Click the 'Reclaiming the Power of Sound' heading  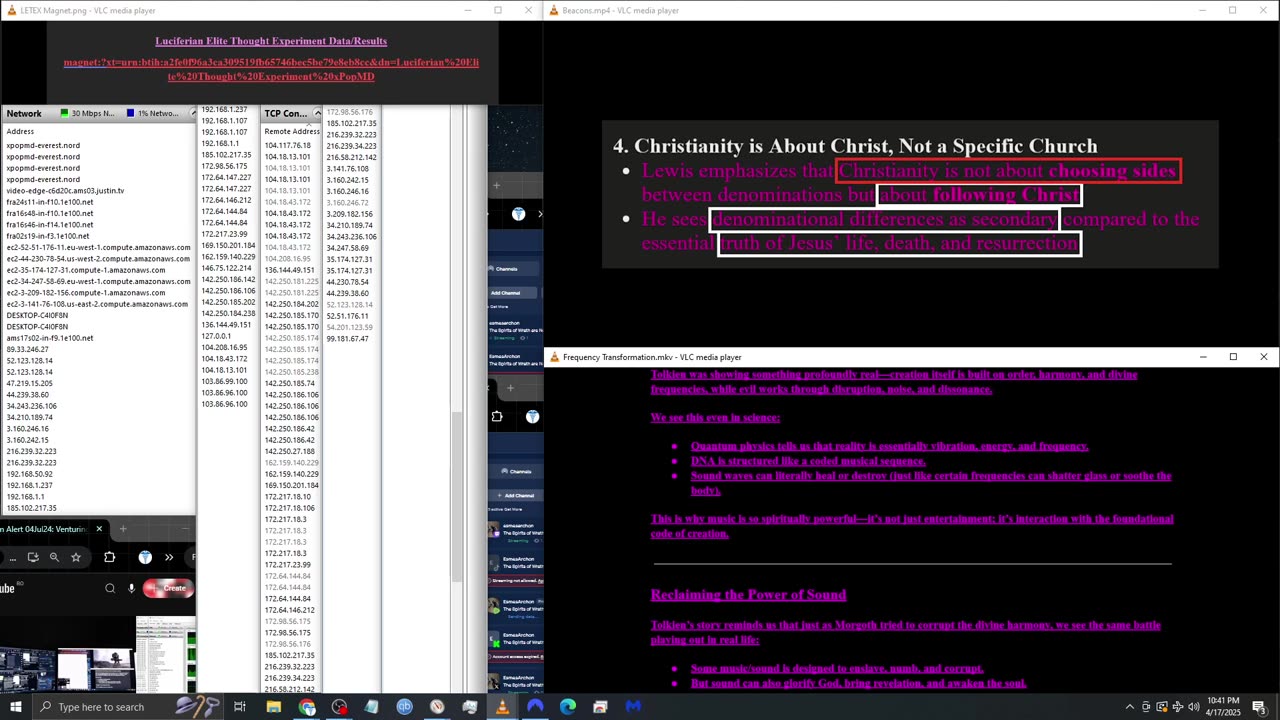(748, 595)
